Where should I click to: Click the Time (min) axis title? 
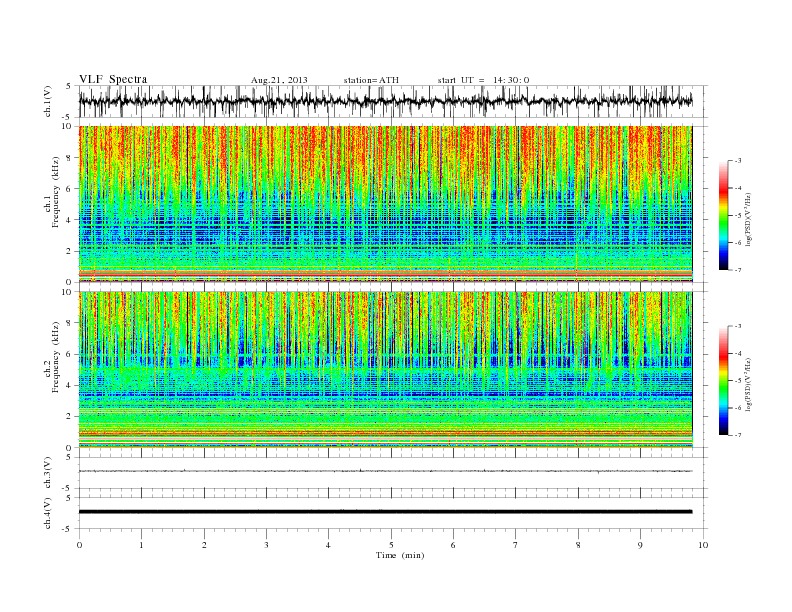[x=400, y=555]
